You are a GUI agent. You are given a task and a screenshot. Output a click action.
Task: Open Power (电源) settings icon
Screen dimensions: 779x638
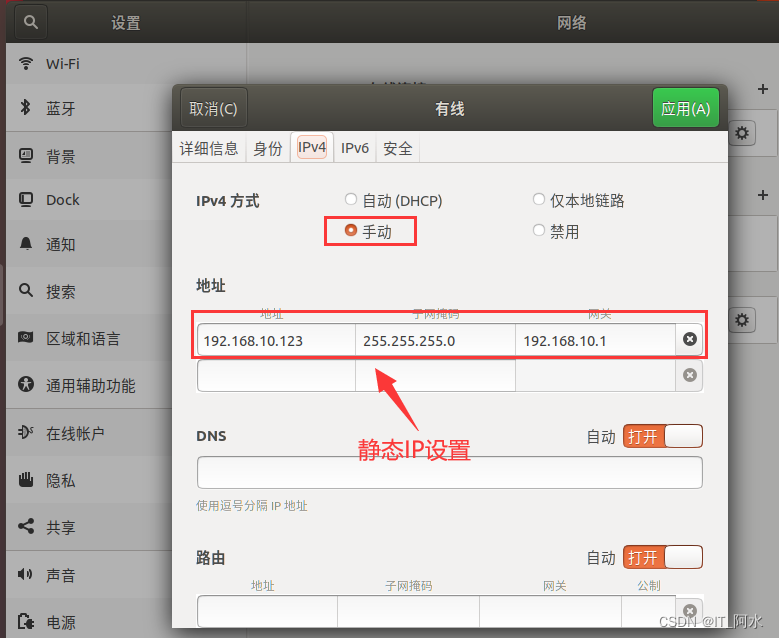[26, 621]
